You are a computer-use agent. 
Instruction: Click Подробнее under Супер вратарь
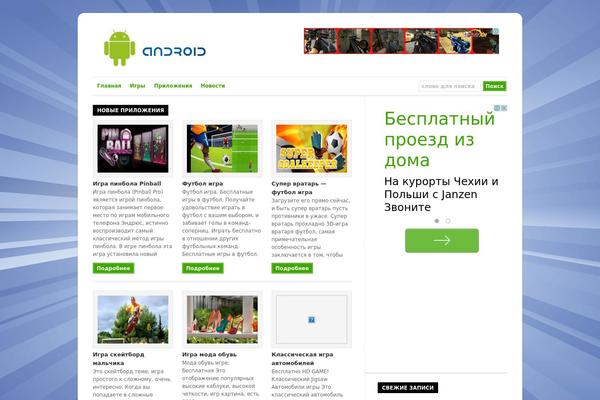(x=292, y=268)
